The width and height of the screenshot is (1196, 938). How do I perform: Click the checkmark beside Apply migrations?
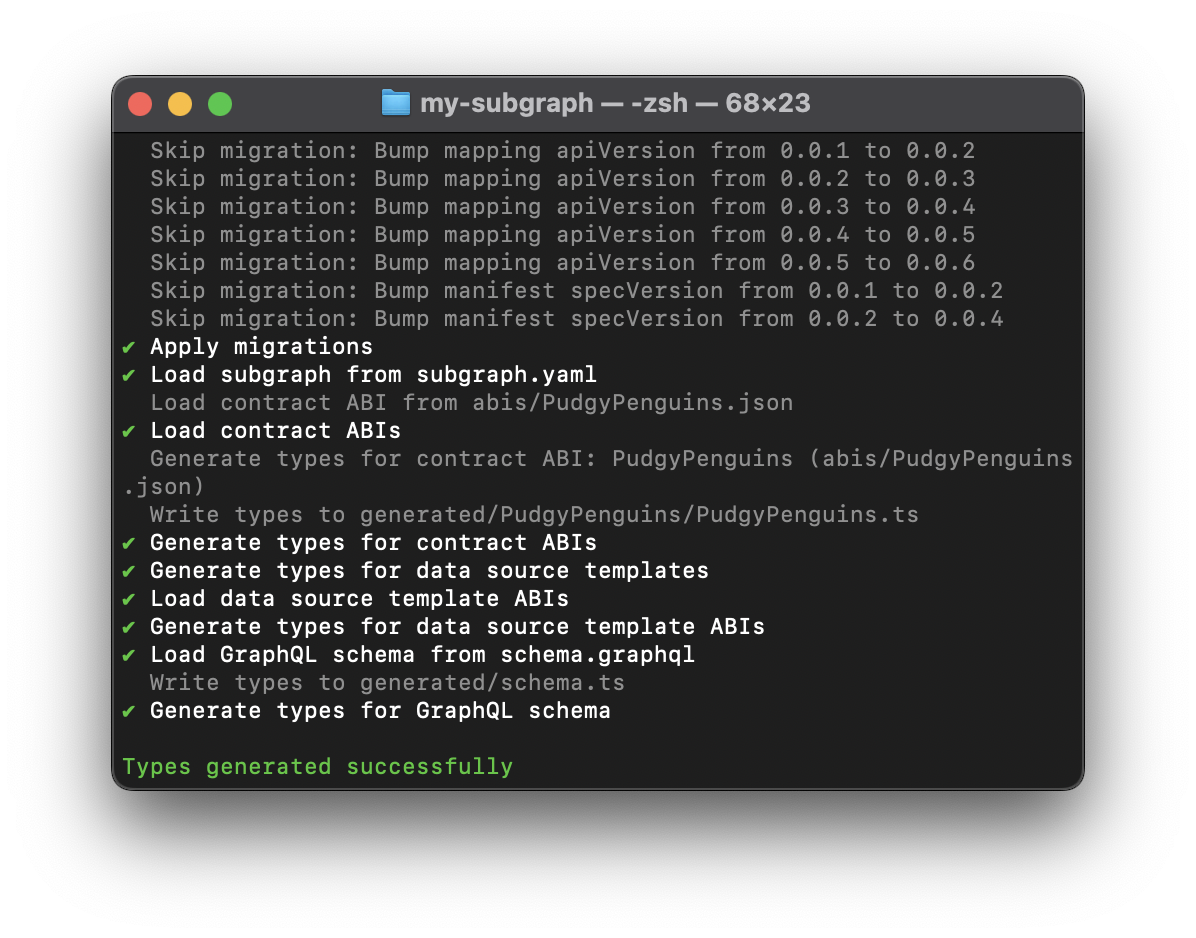[x=129, y=347]
